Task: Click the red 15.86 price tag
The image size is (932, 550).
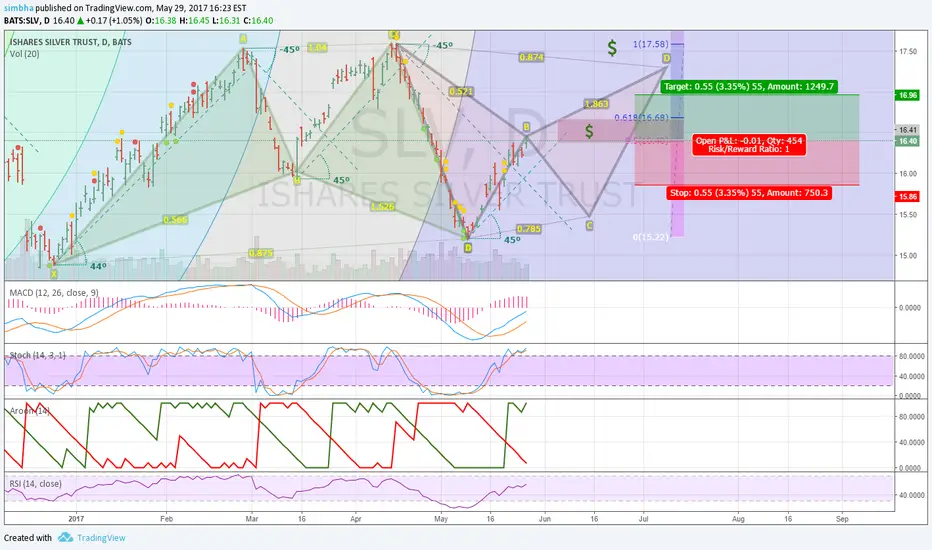Action: point(908,196)
